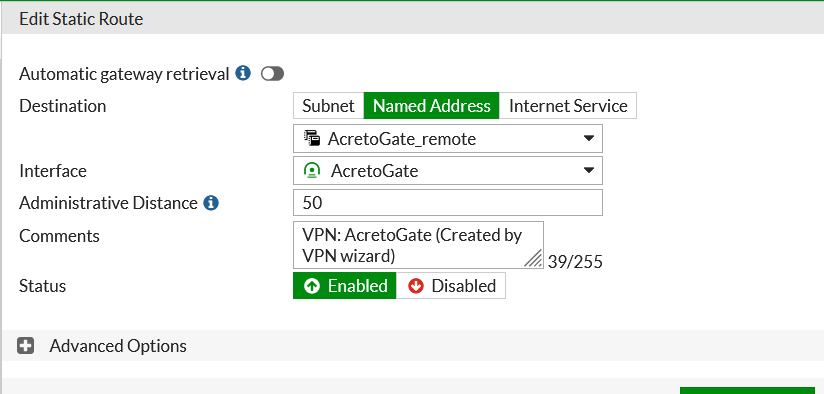Set Status to Disabled
Screen dimensions: 824x394
(451, 286)
